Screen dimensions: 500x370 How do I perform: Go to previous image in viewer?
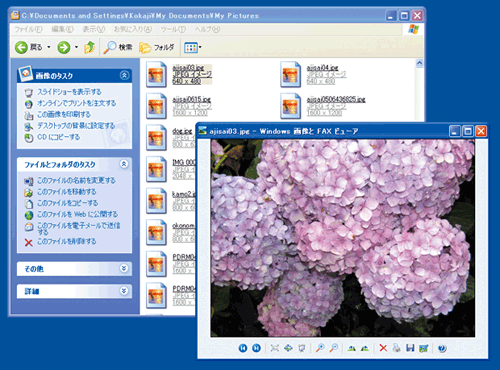pos(243,348)
